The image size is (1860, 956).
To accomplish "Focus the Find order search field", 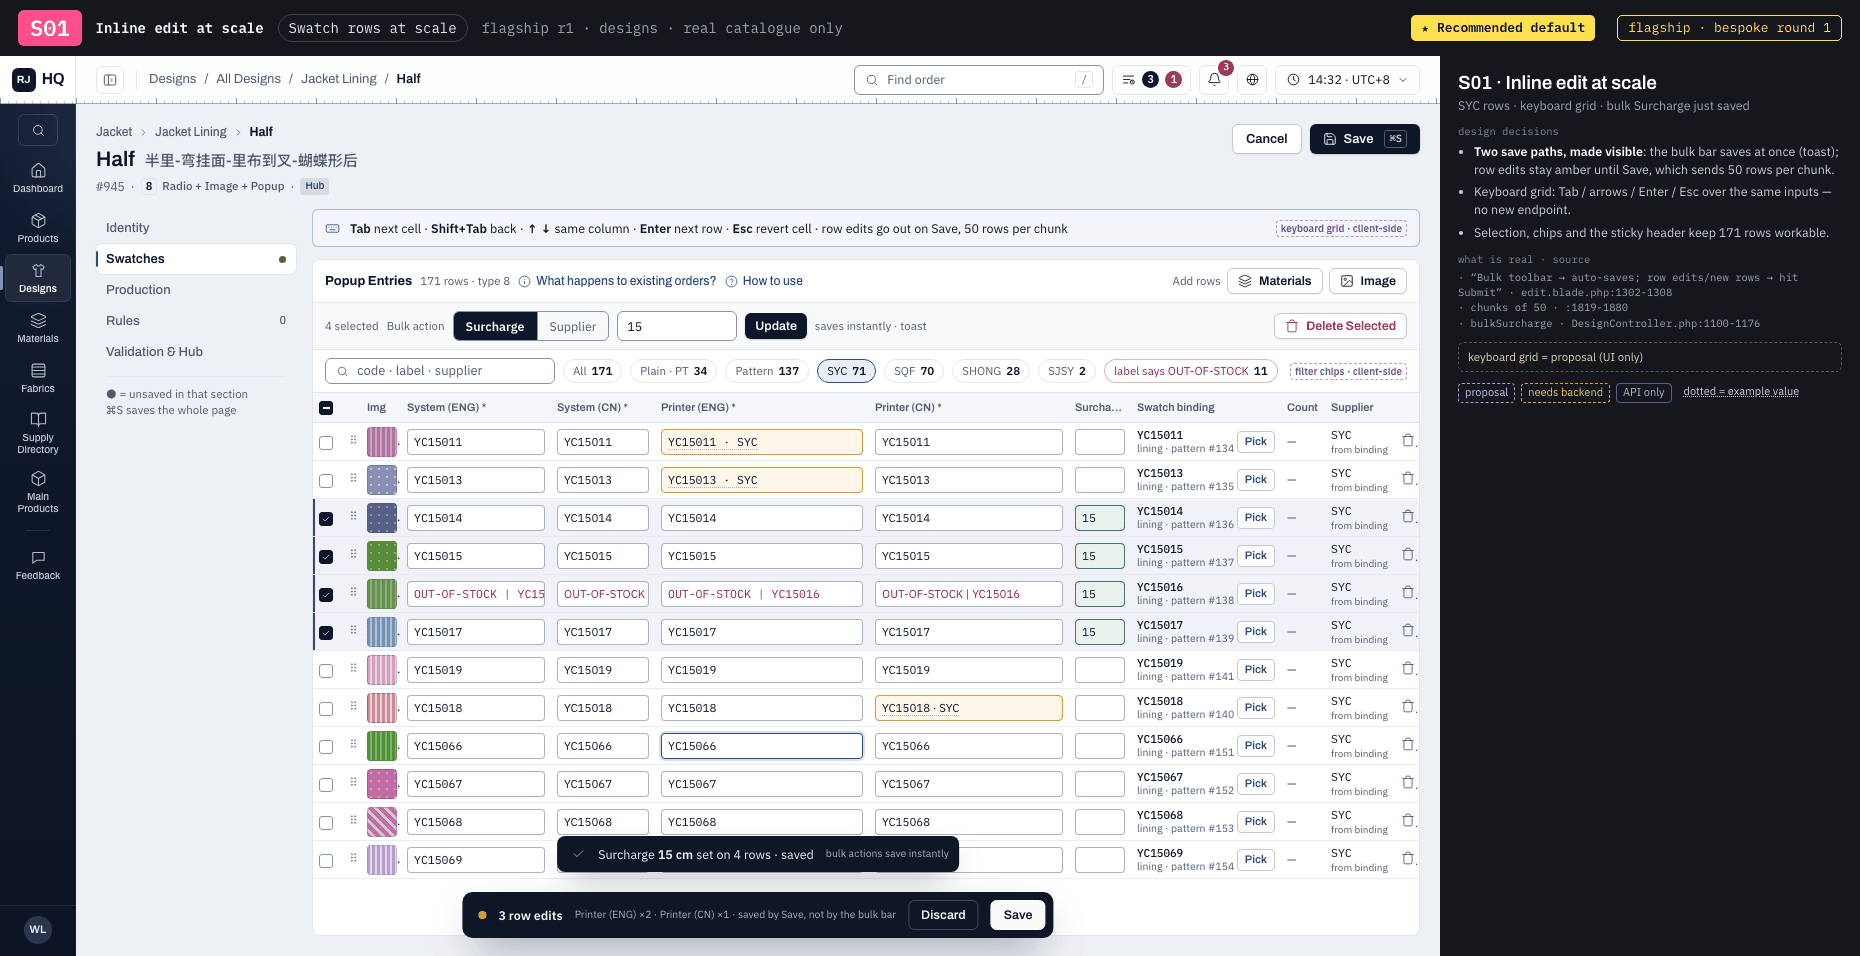I will point(978,80).
